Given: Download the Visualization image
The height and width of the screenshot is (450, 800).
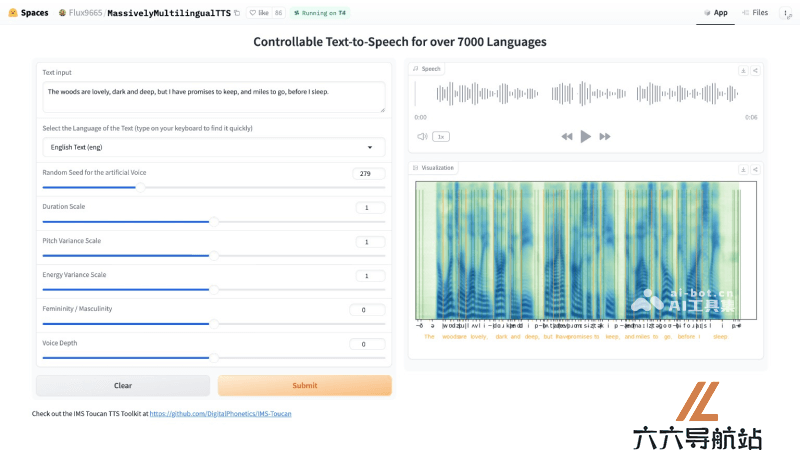Looking at the screenshot, I should click(743, 169).
